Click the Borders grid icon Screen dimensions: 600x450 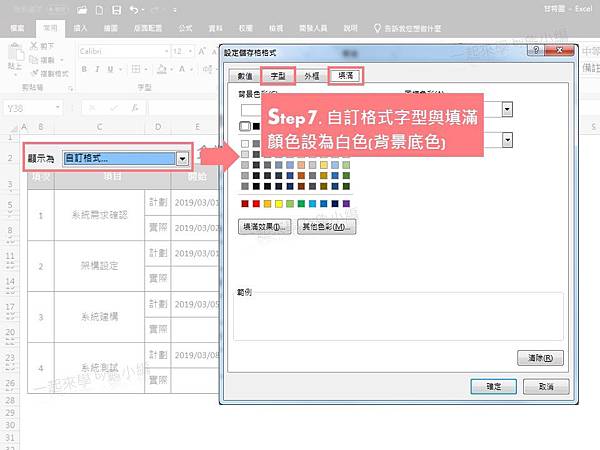coord(136,69)
